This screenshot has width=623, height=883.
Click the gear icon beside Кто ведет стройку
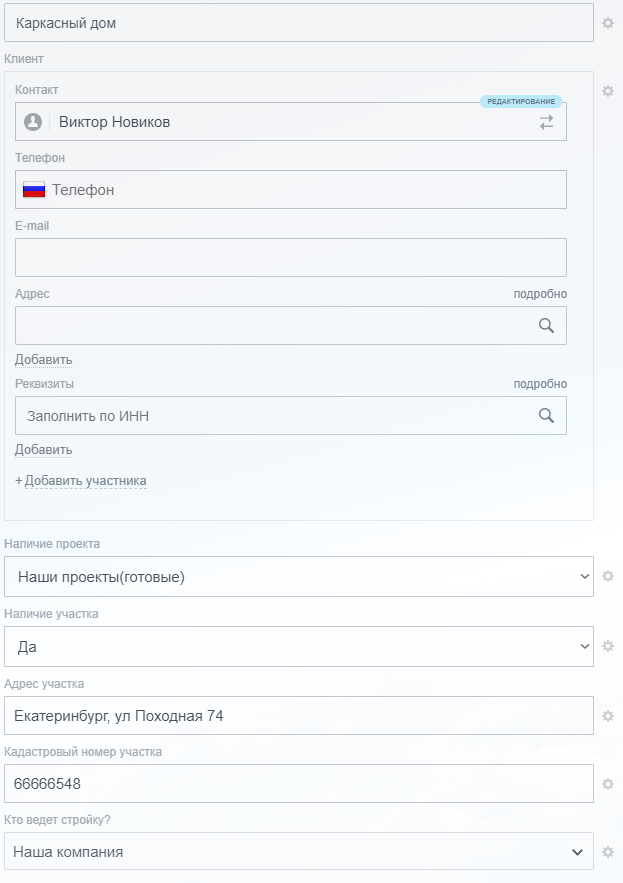coord(608,852)
